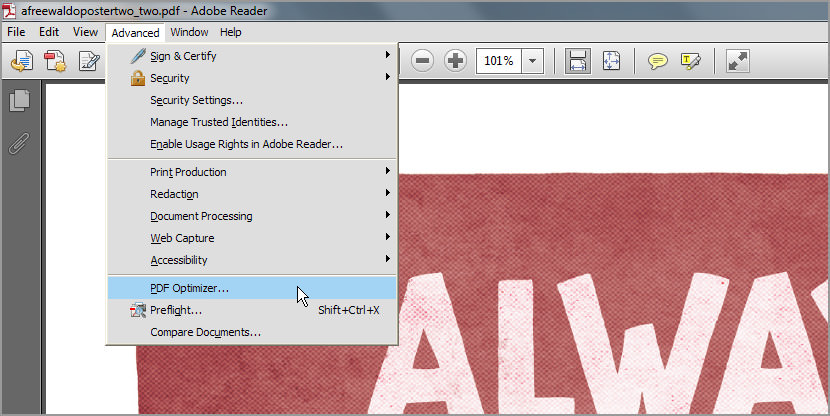Expand the Document Processing submenu arrow
The height and width of the screenshot is (416, 830).
point(387,215)
